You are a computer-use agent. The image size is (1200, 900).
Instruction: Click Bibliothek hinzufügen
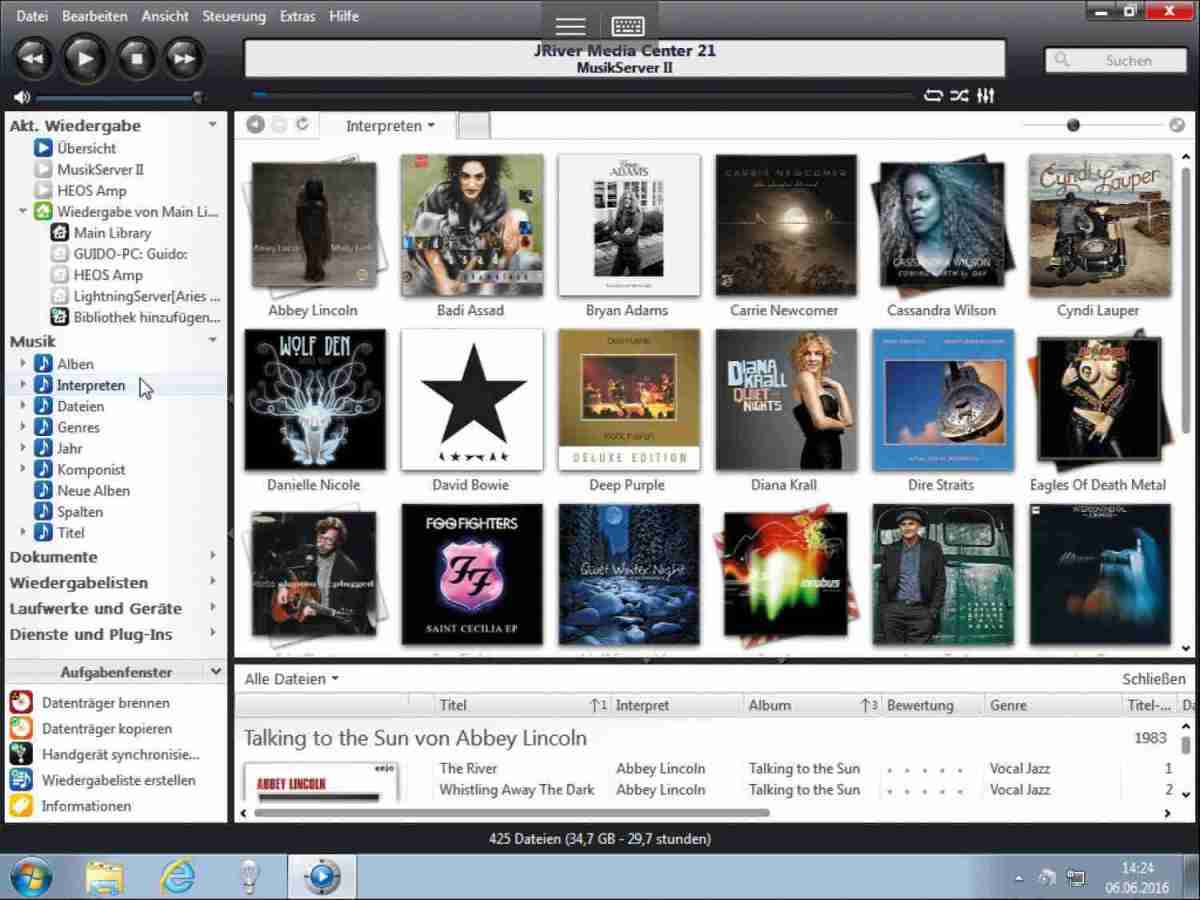147,317
